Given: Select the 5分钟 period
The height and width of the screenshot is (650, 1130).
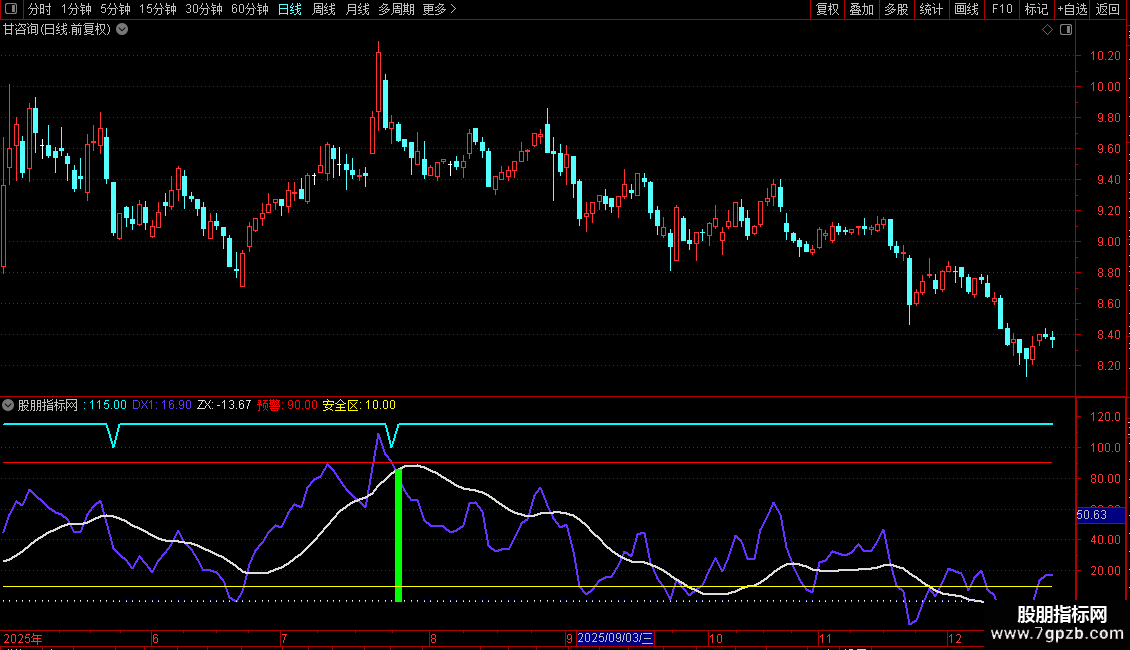Looking at the screenshot, I should pos(115,9).
